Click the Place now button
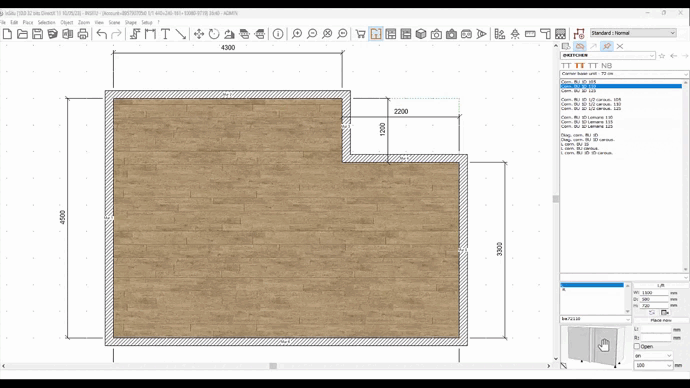Screen dimensions: 690x388 [x=661, y=320]
